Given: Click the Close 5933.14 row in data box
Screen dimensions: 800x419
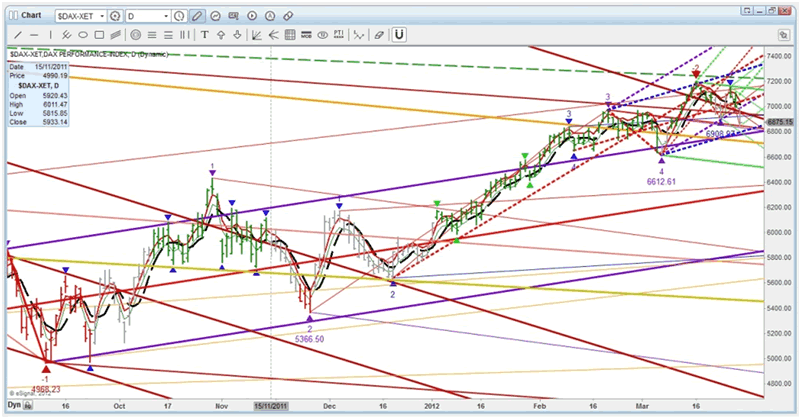Looking at the screenshot, I should click(38, 122).
